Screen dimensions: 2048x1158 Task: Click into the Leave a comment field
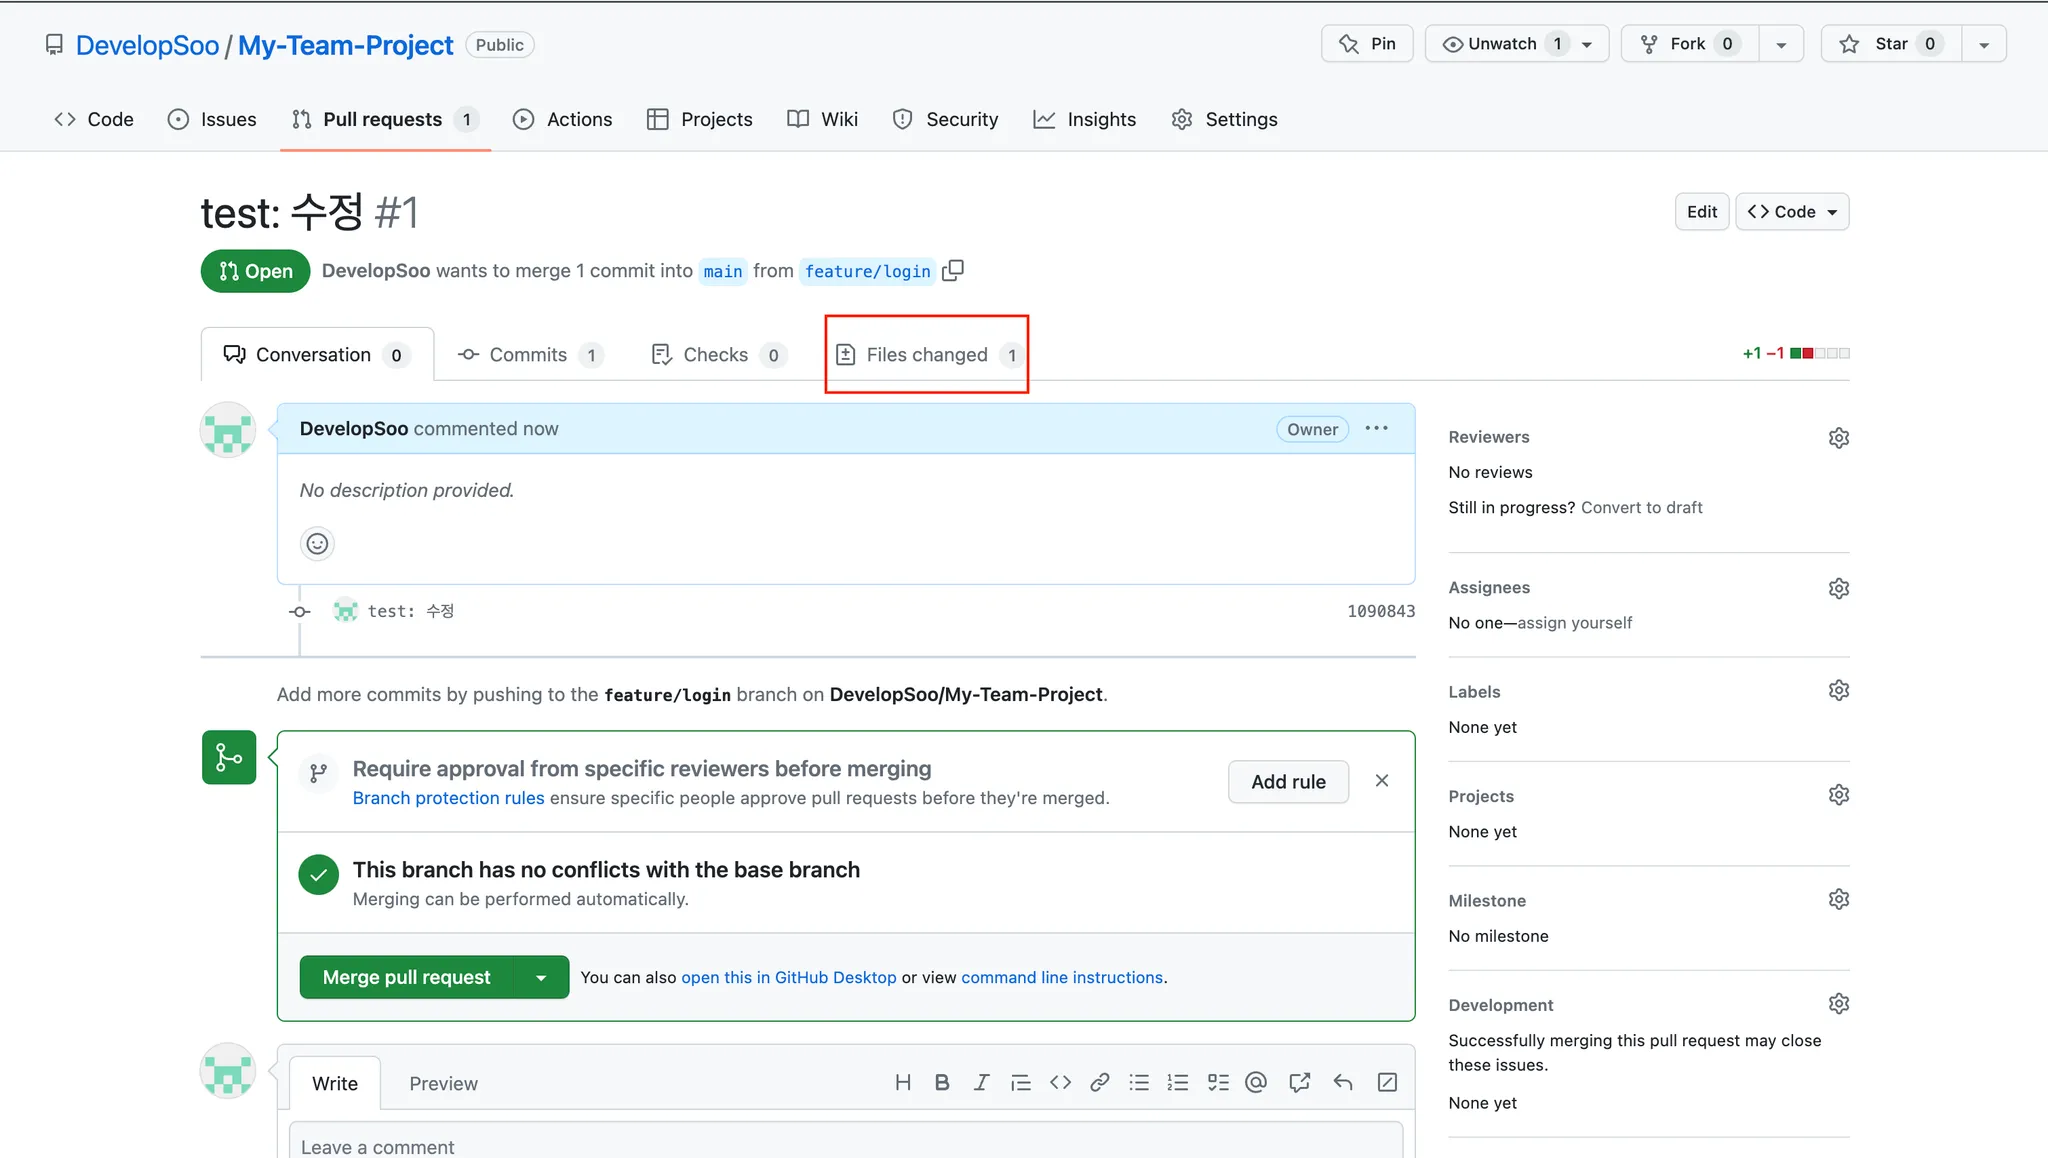[845, 1143]
